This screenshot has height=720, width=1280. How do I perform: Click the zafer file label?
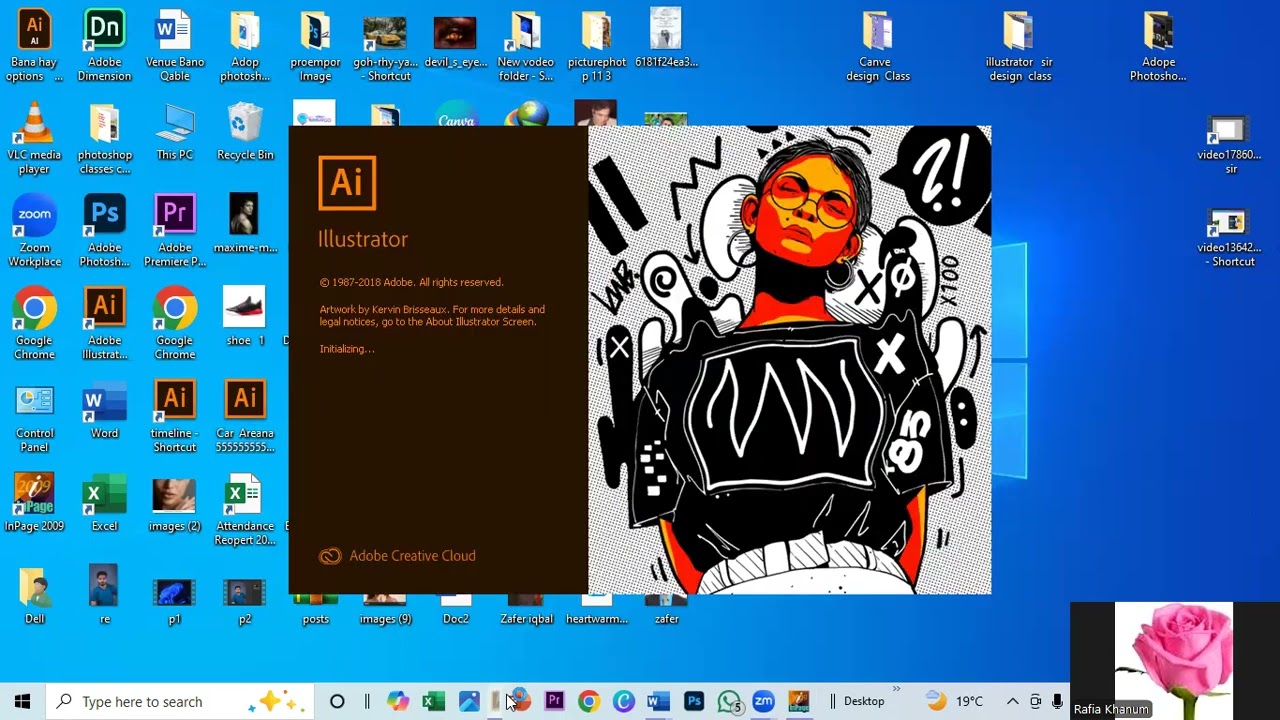667,619
